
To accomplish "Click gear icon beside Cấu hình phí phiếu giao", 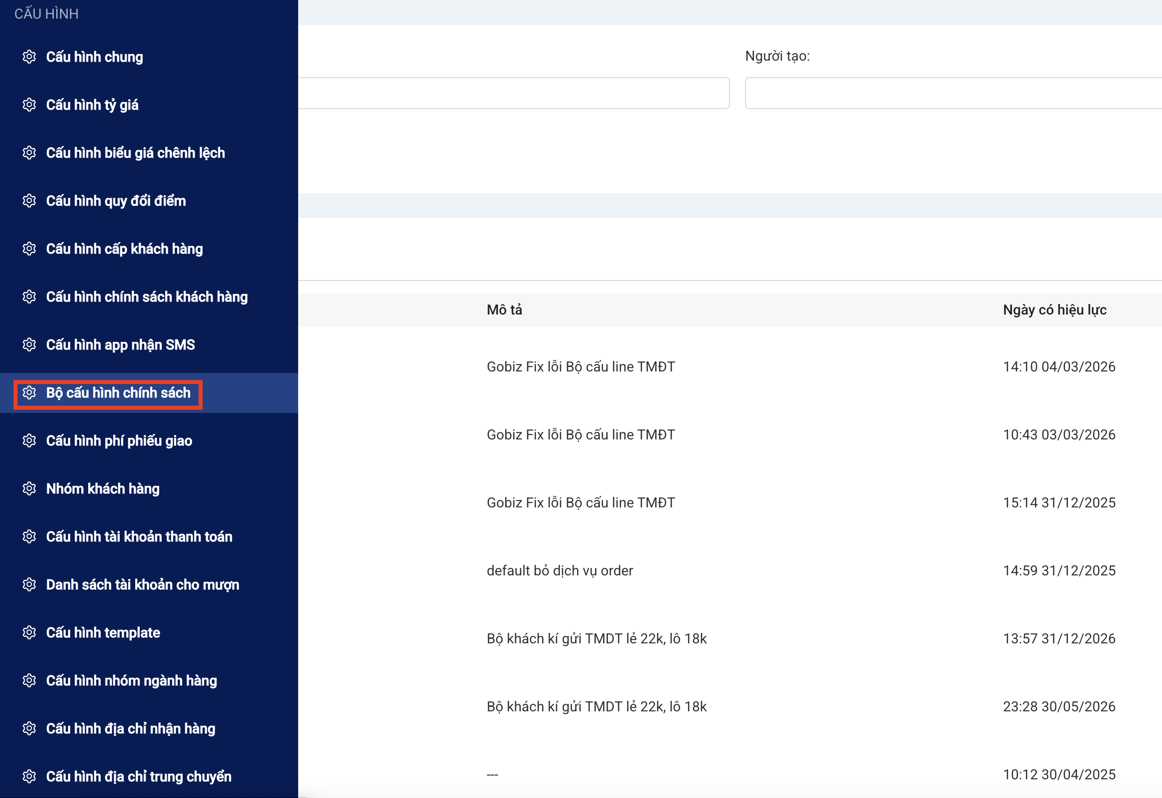I will pyautogui.click(x=29, y=441).
